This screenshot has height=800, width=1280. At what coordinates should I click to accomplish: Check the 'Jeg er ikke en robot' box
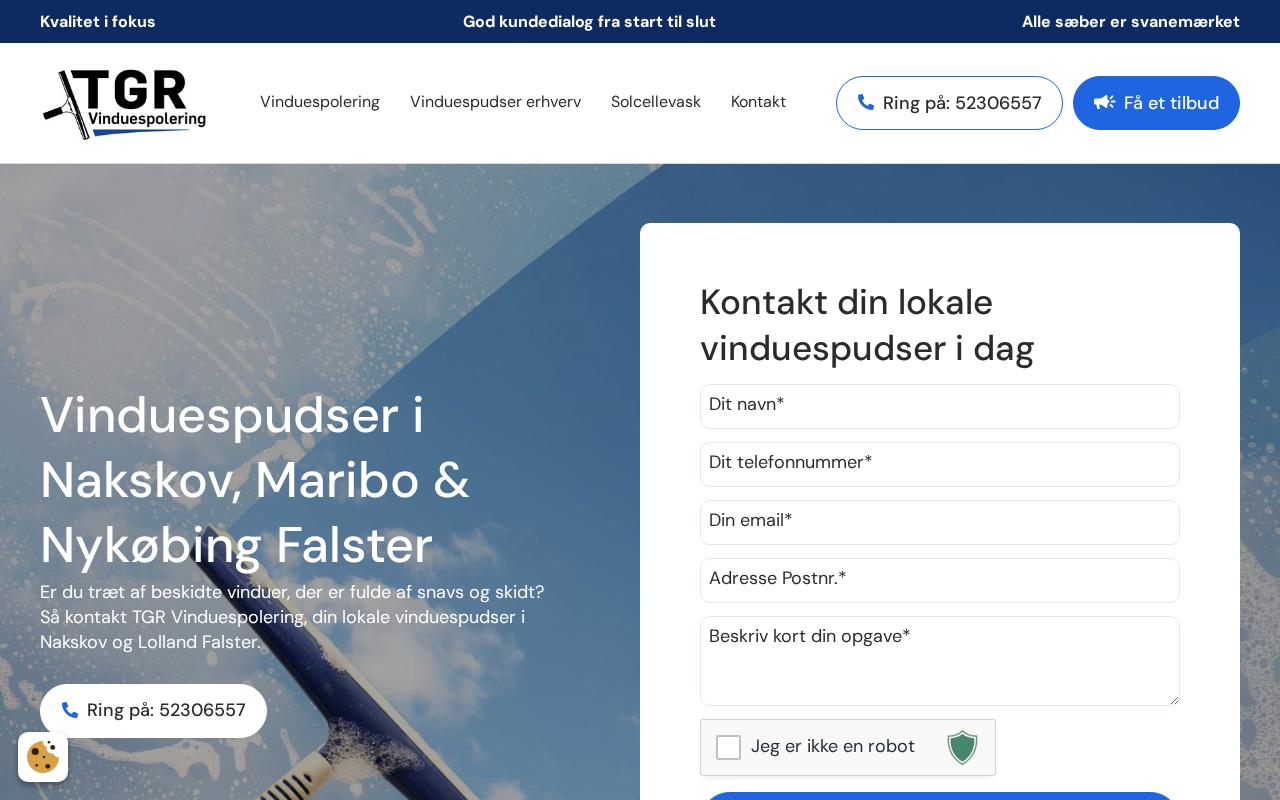(x=728, y=747)
